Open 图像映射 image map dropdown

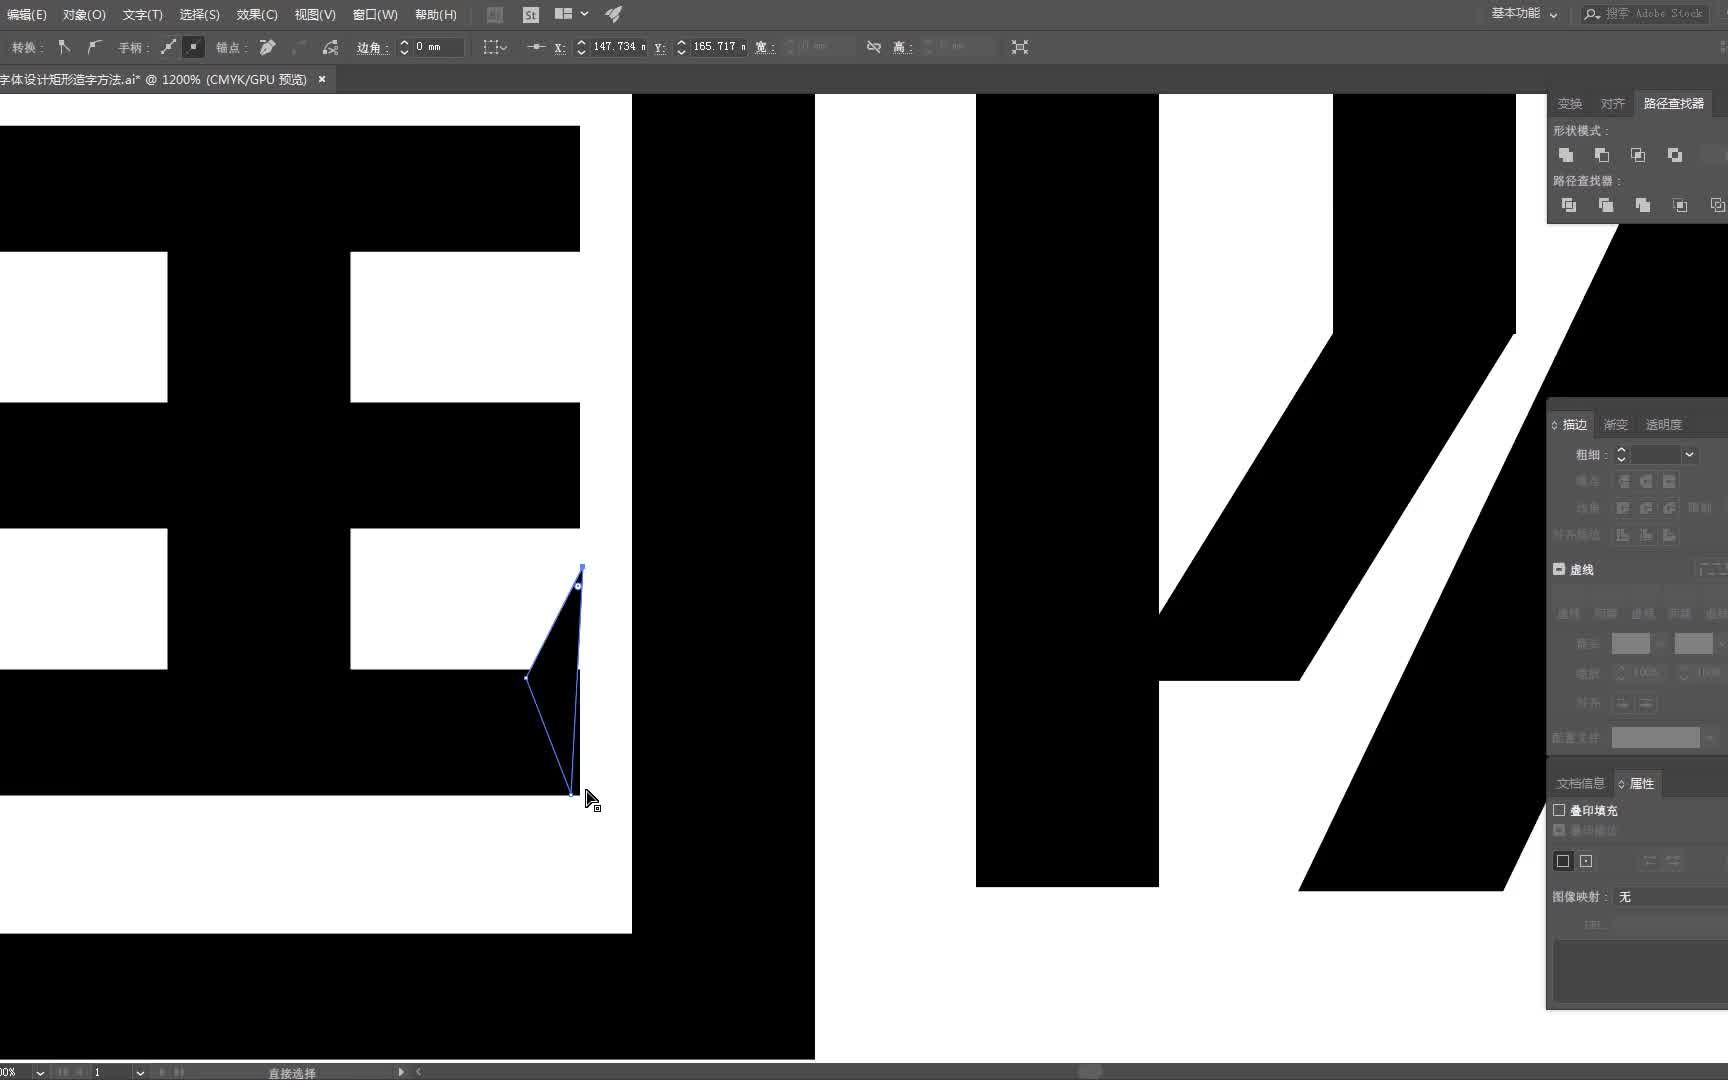[x=1671, y=897]
